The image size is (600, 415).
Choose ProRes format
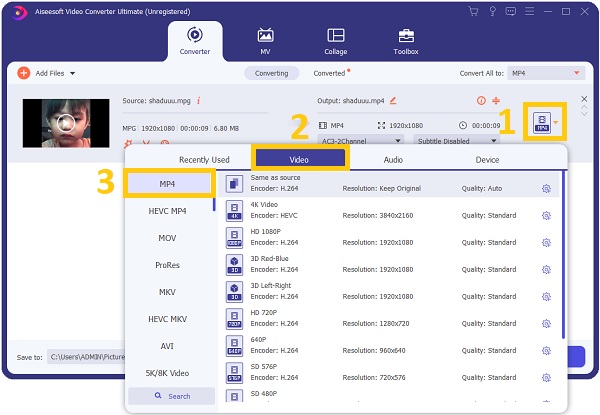pyautogui.click(x=167, y=265)
